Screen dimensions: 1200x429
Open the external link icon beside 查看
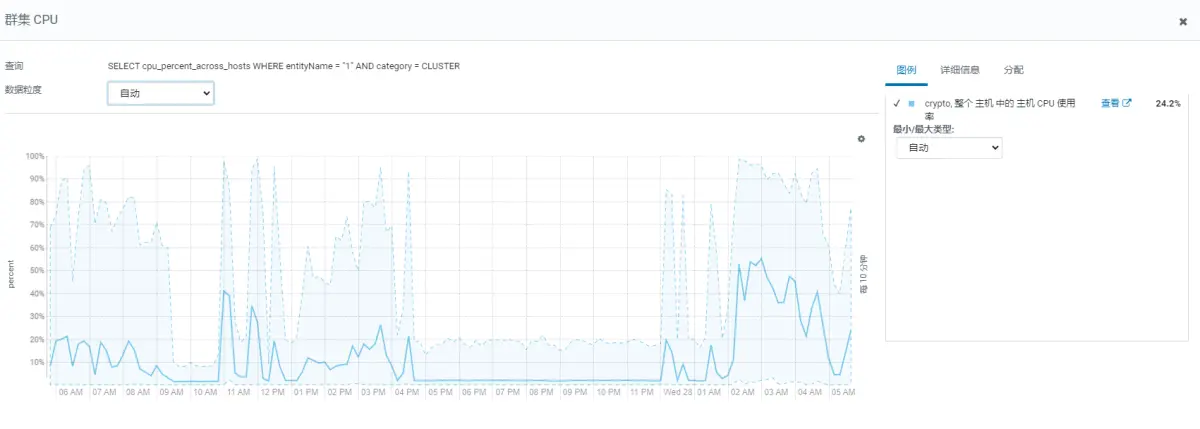[1127, 103]
